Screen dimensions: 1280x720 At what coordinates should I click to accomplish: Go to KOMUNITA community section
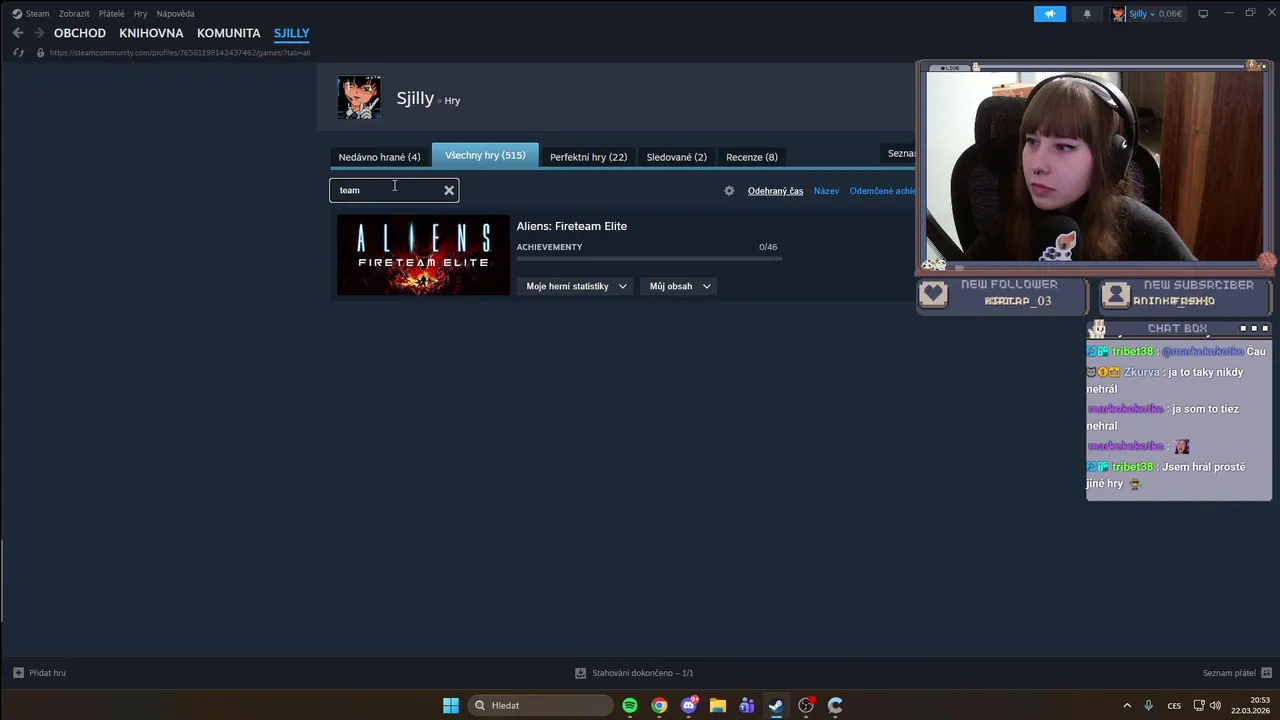(229, 33)
